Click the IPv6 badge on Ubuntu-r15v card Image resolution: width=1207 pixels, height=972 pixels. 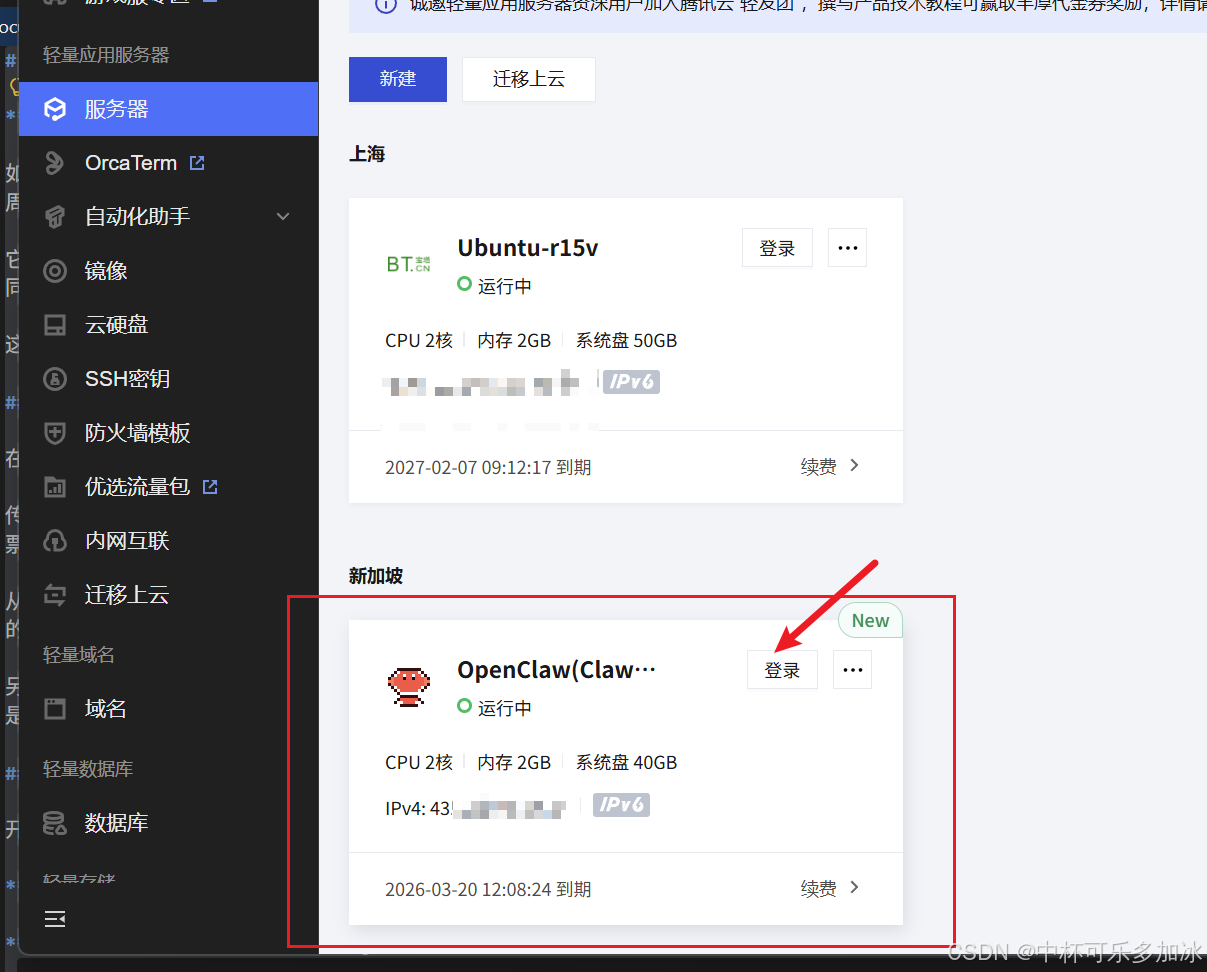(631, 382)
